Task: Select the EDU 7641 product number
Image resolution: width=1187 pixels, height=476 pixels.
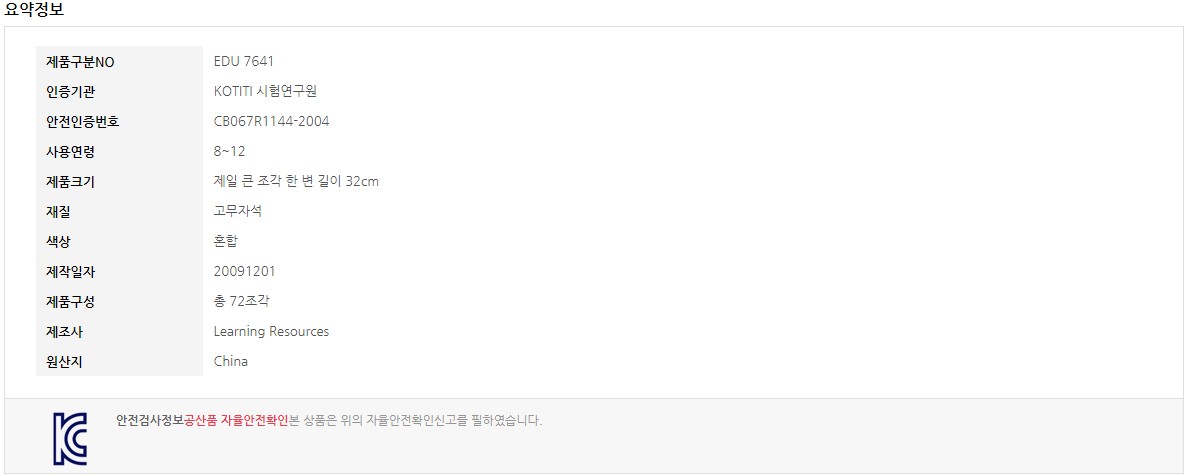Action: tap(244, 61)
